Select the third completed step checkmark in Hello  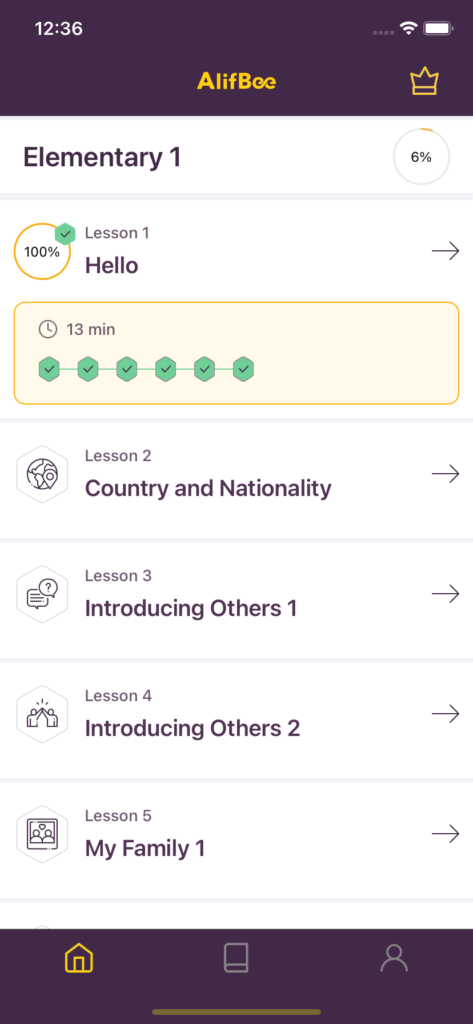127,369
